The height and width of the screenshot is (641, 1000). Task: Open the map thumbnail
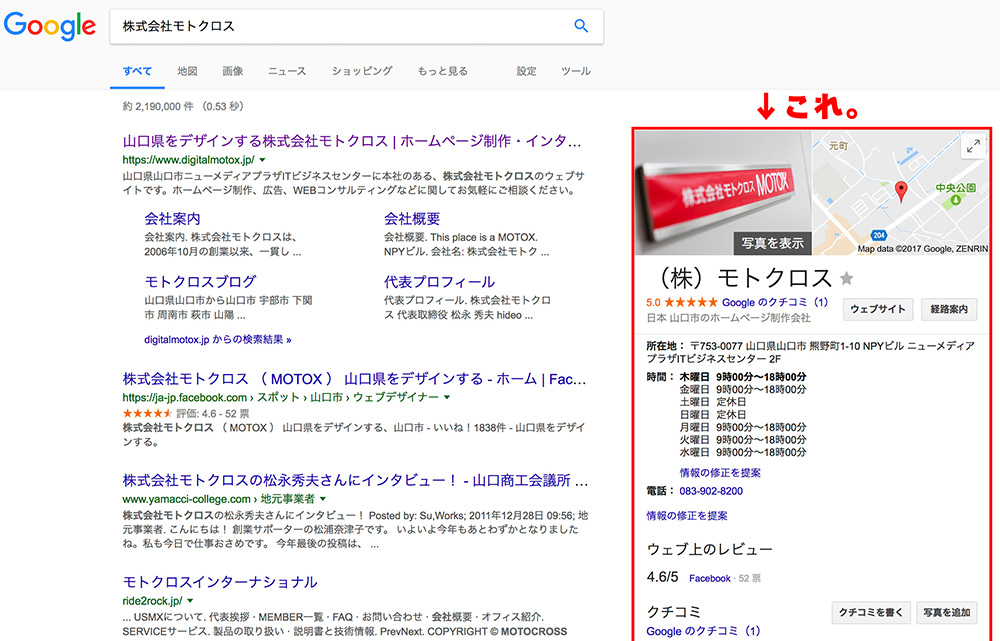(901, 193)
